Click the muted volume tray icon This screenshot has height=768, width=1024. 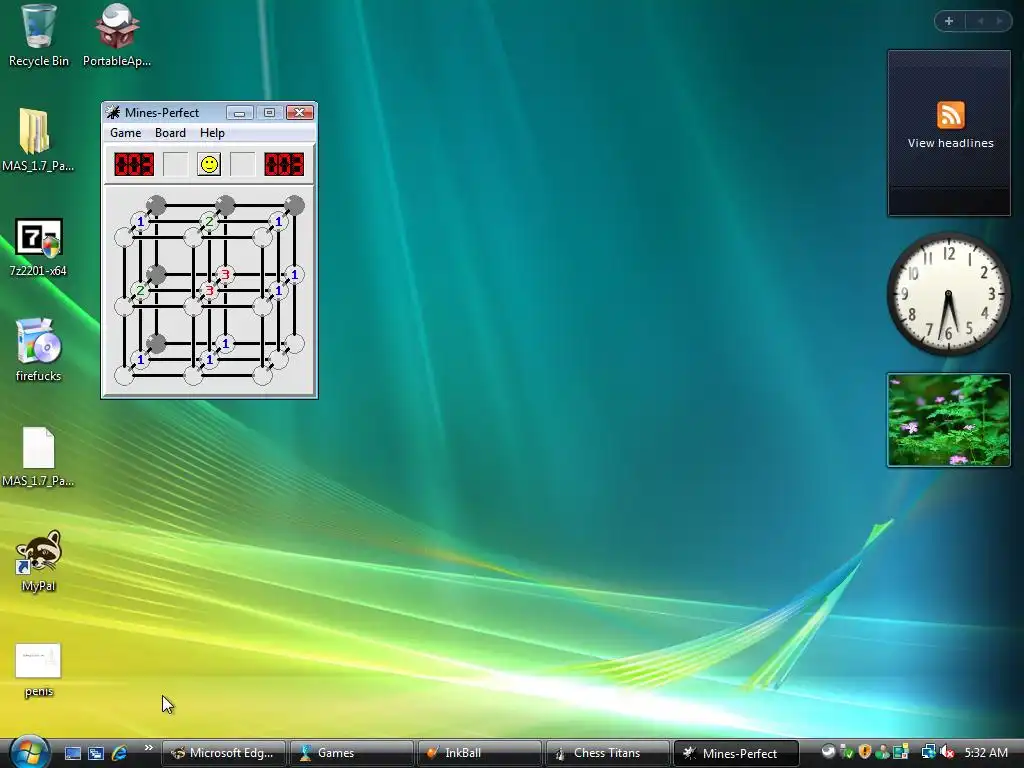tap(947, 752)
